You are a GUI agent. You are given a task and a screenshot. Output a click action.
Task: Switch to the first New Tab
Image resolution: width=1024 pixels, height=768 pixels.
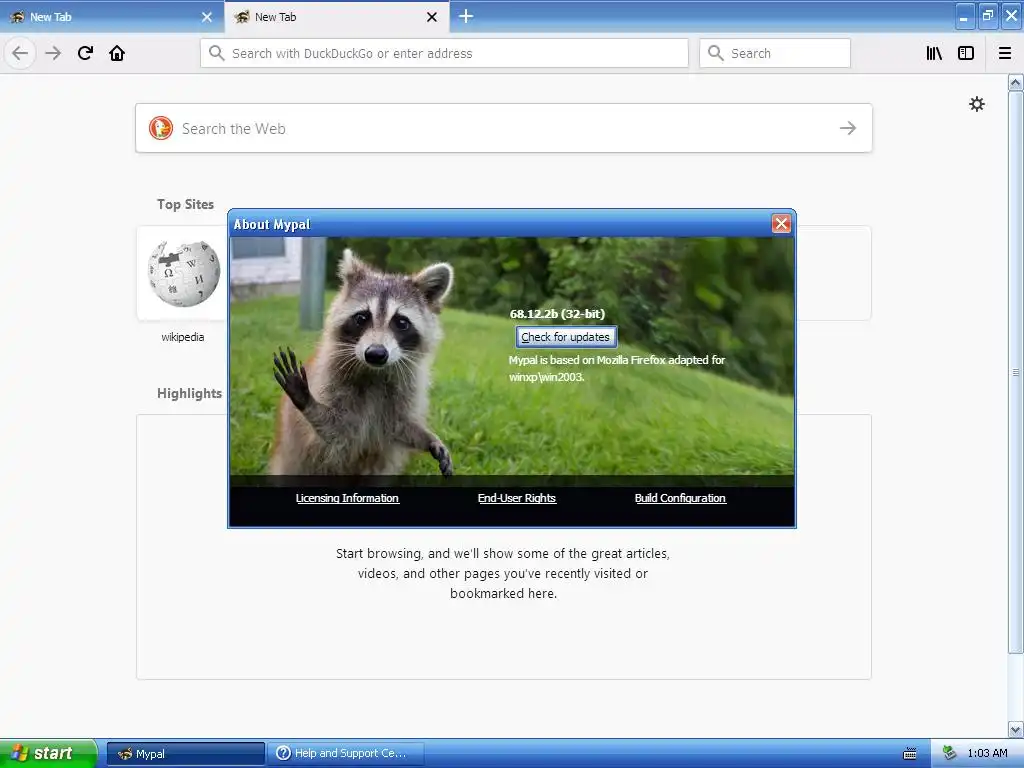coord(112,17)
